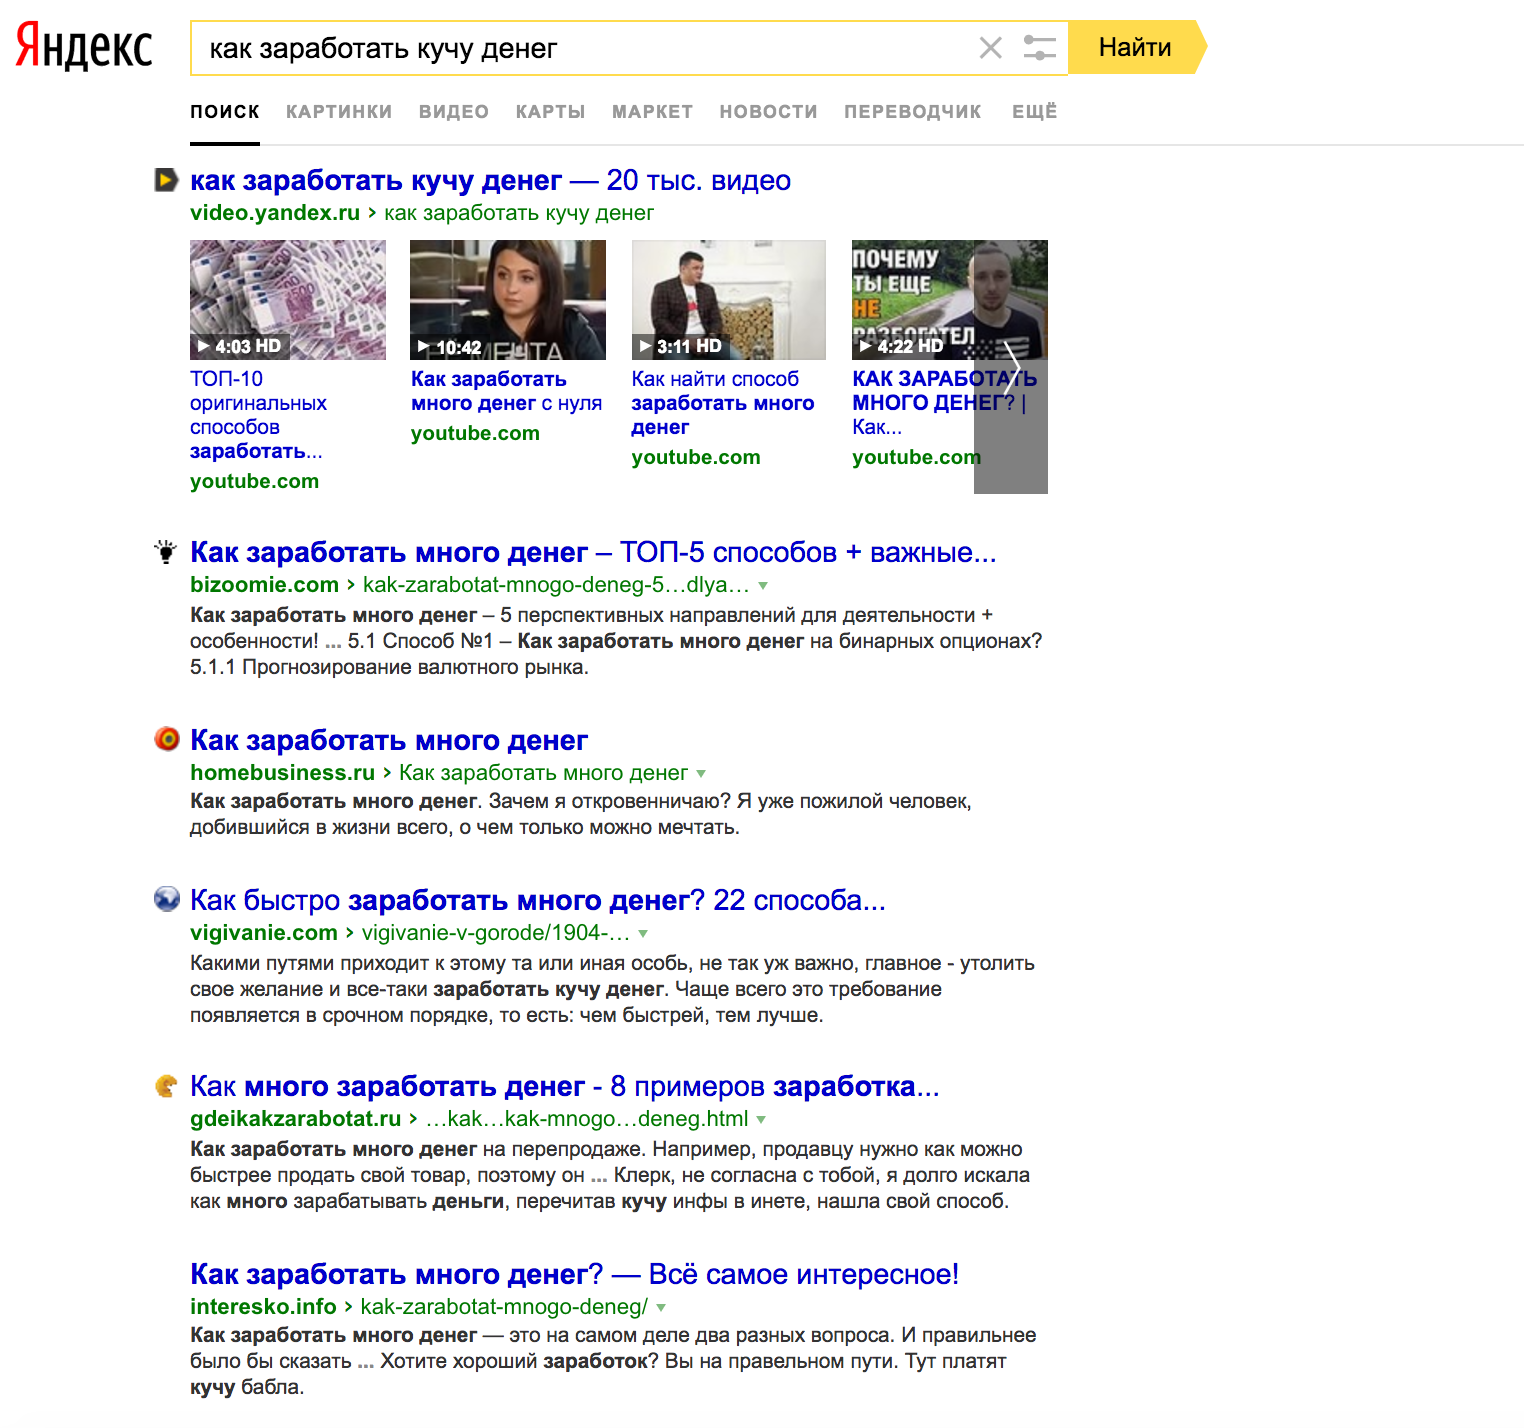The width and height of the screenshot is (1524, 1428).
Task: Open video.yandex breadcrumb 'как заработать кучу денег'
Action: point(519,213)
